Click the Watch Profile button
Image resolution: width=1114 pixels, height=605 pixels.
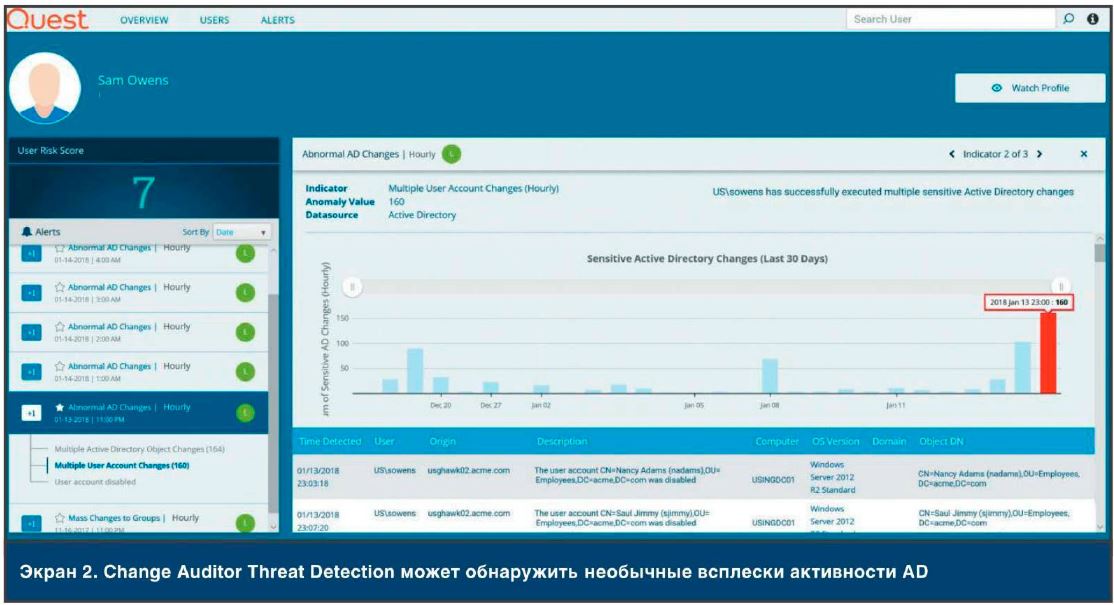point(1029,88)
